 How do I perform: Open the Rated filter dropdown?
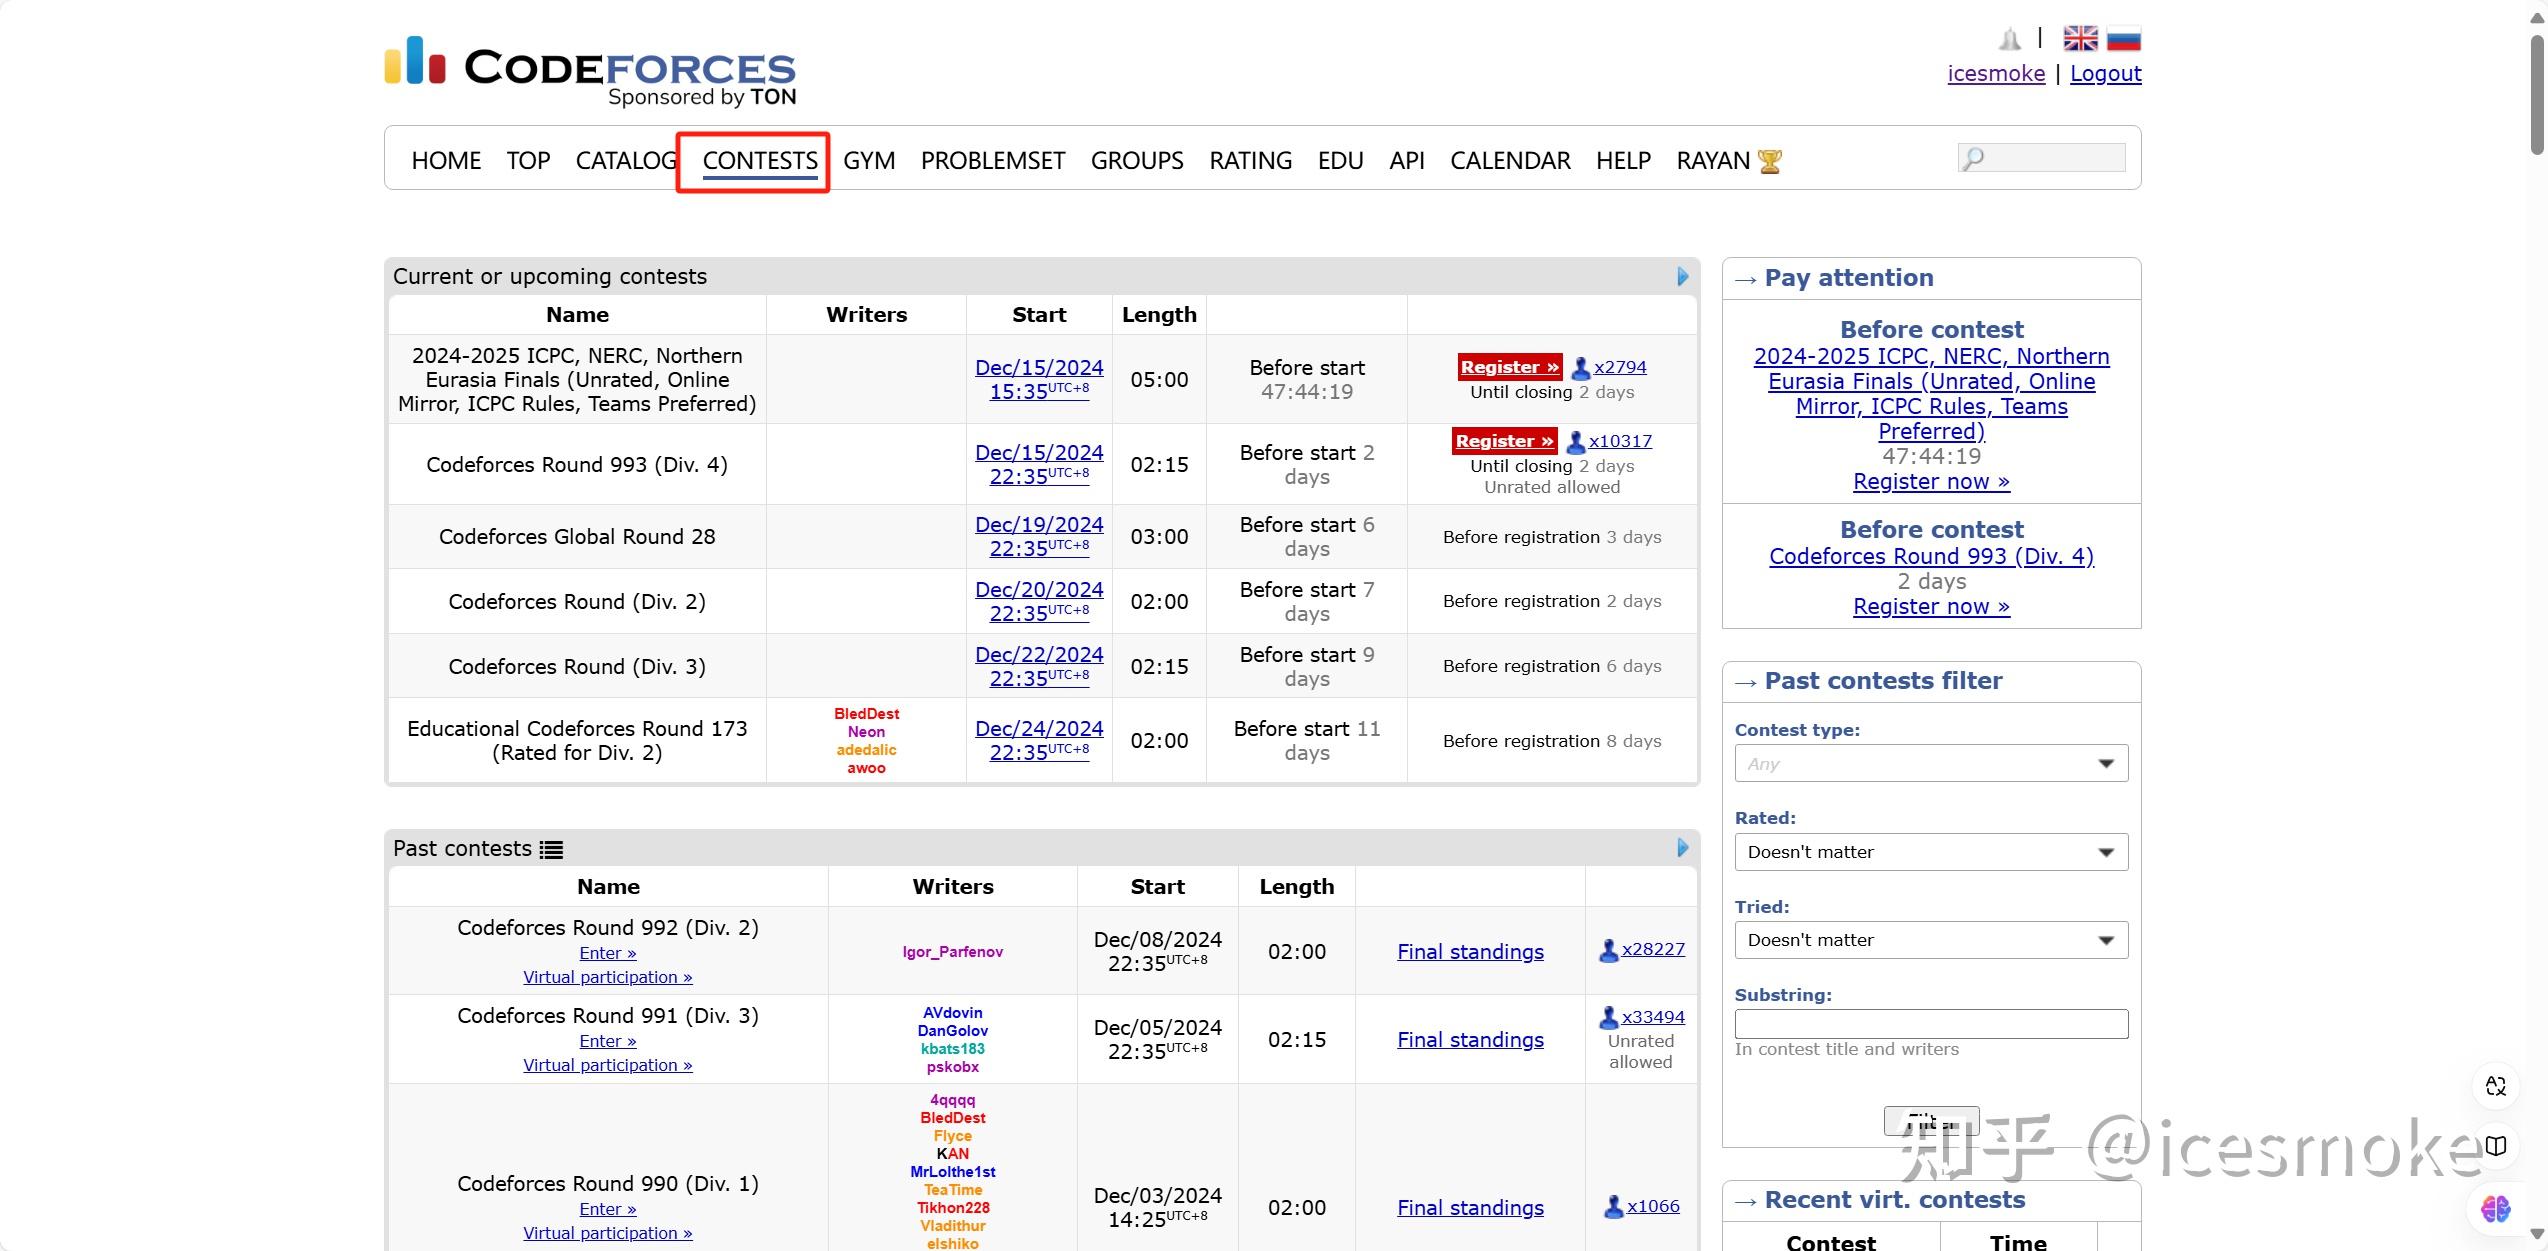(x=1930, y=852)
